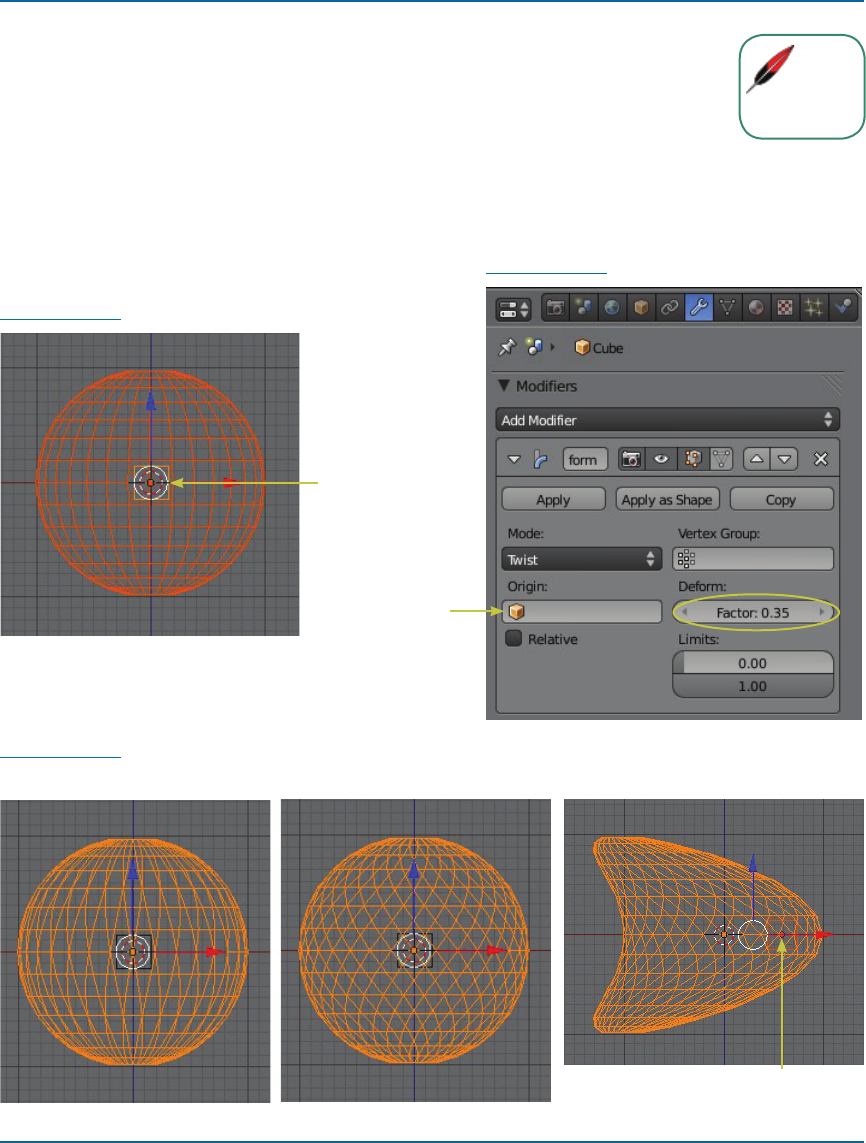Click the Copy button
866x1143 pixels.
[x=781, y=499]
